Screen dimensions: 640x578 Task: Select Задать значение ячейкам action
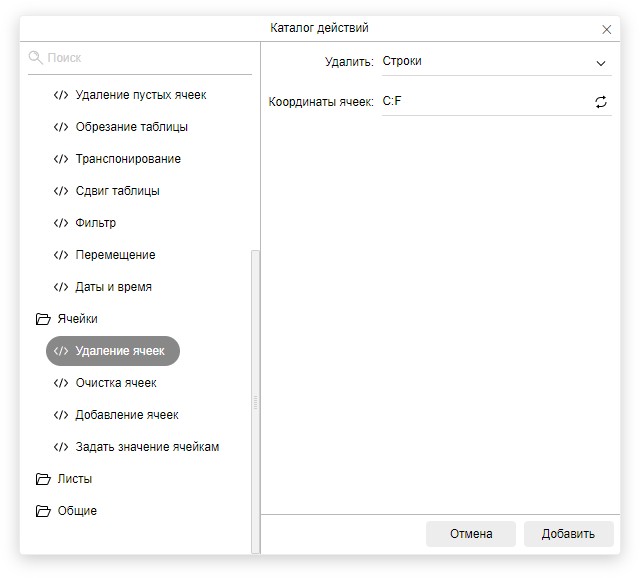[147, 447]
